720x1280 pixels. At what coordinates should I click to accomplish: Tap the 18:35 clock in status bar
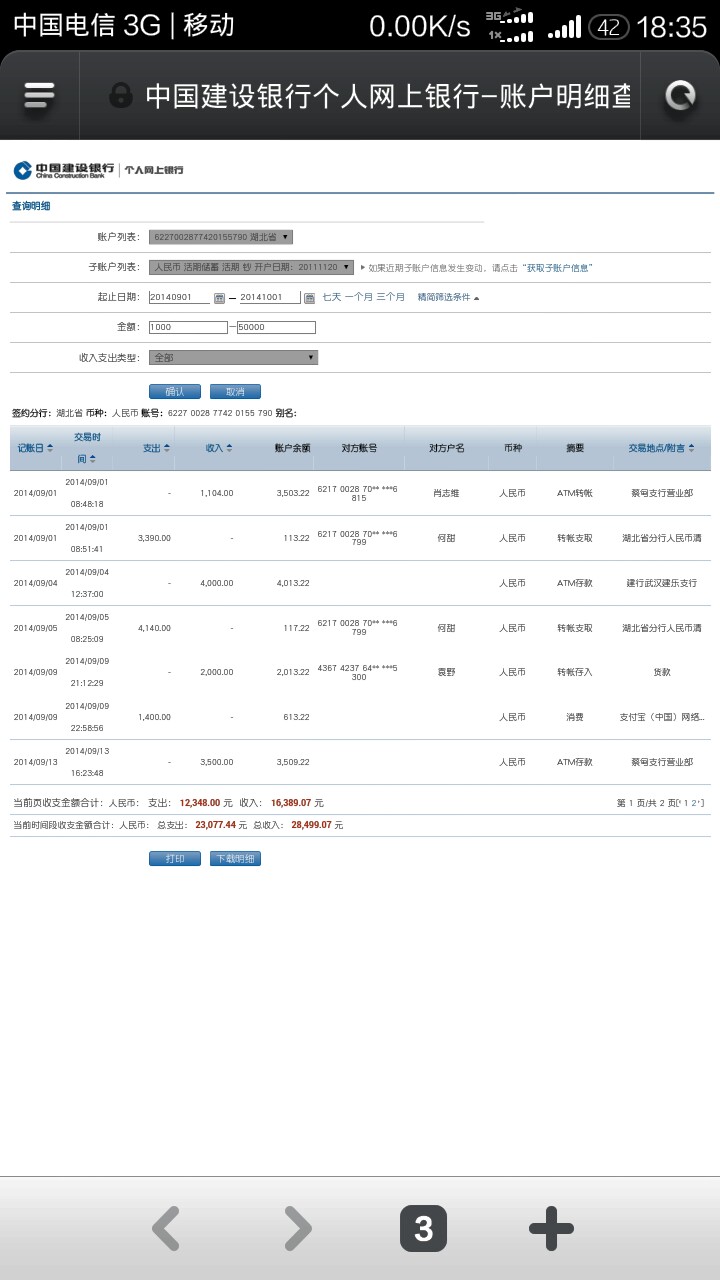pos(672,27)
